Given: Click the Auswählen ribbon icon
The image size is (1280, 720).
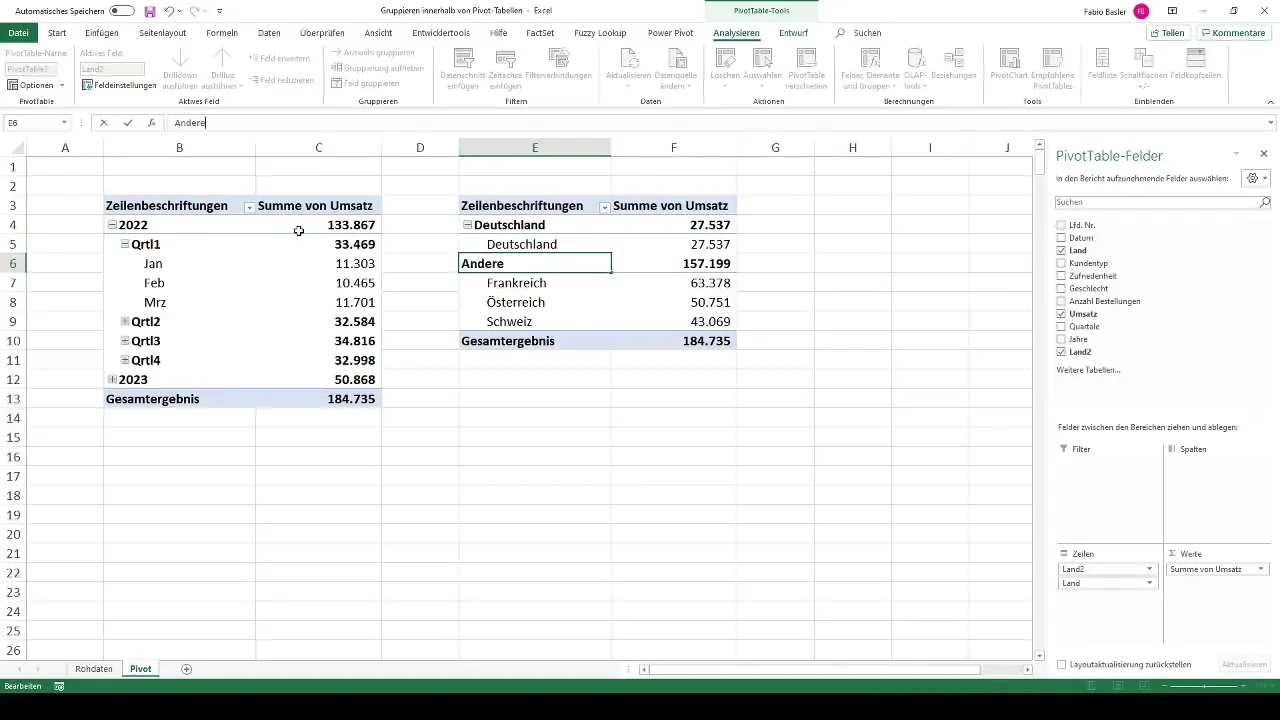Looking at the screenshot, I should pyautogui.click(x=763, y=58).
